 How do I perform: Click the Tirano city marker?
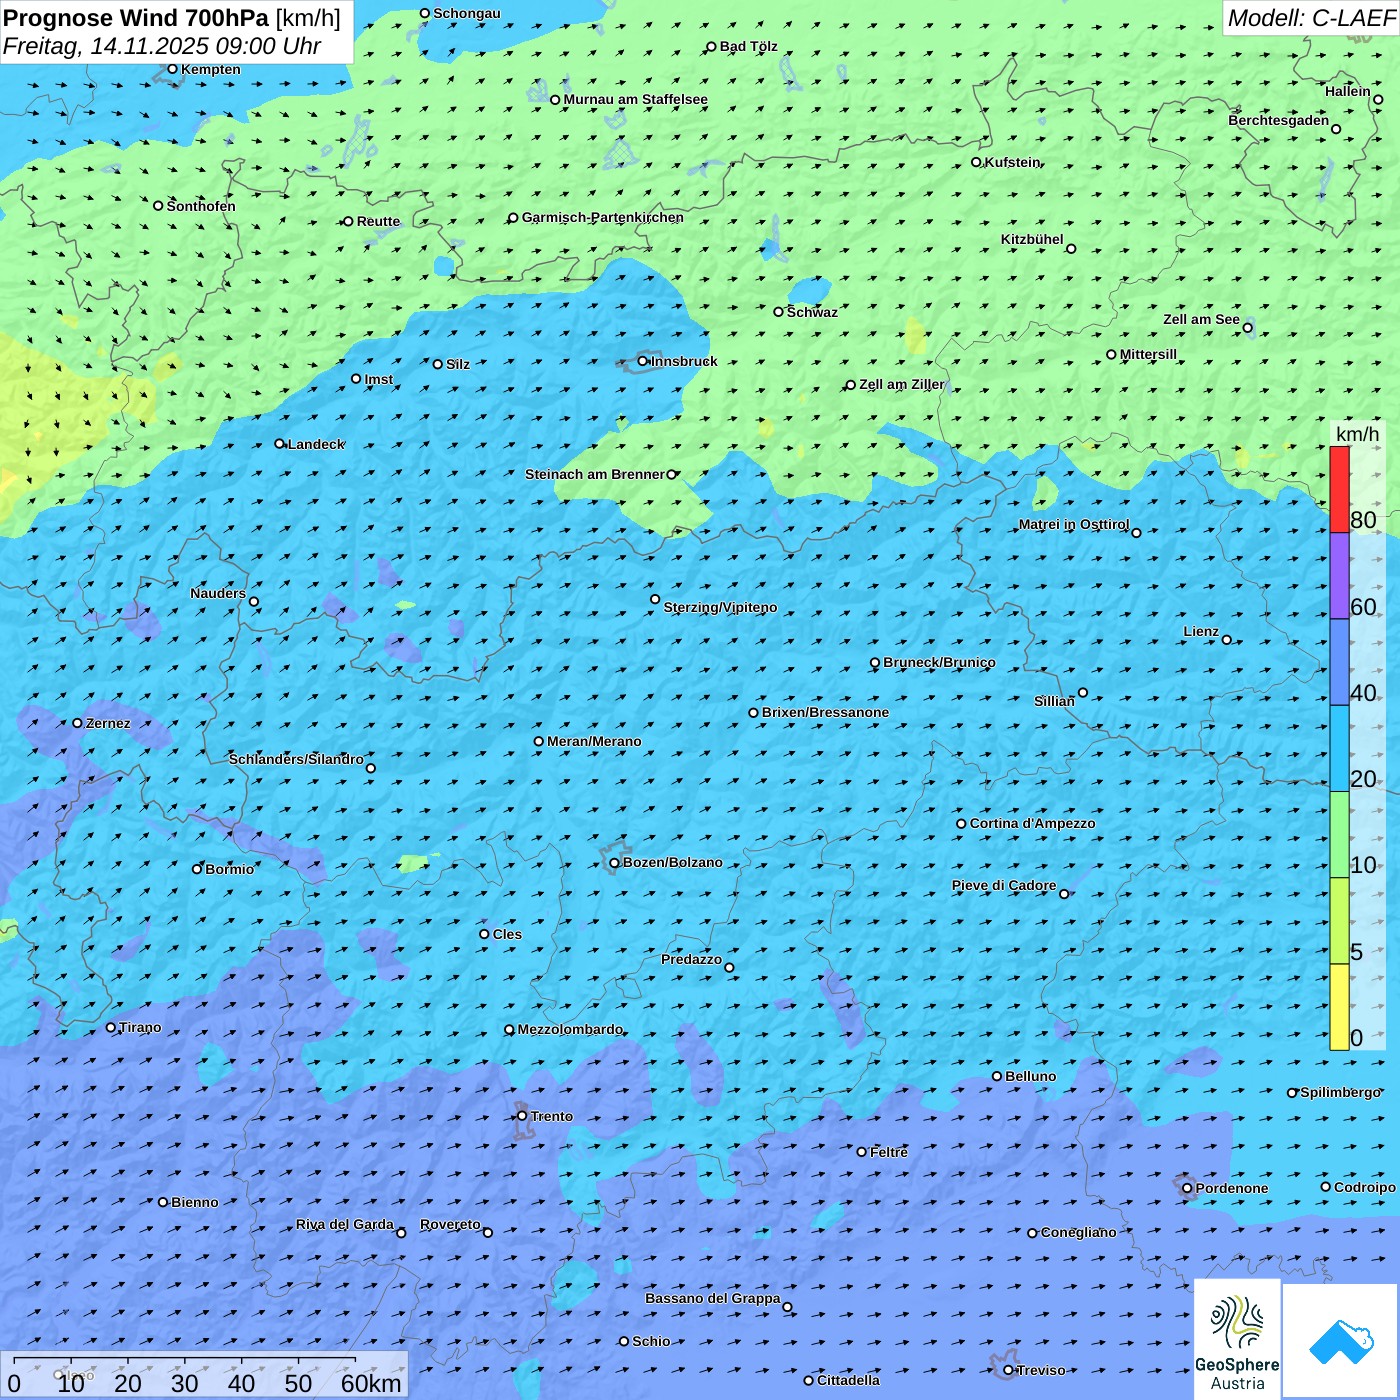click(111, 1027)
